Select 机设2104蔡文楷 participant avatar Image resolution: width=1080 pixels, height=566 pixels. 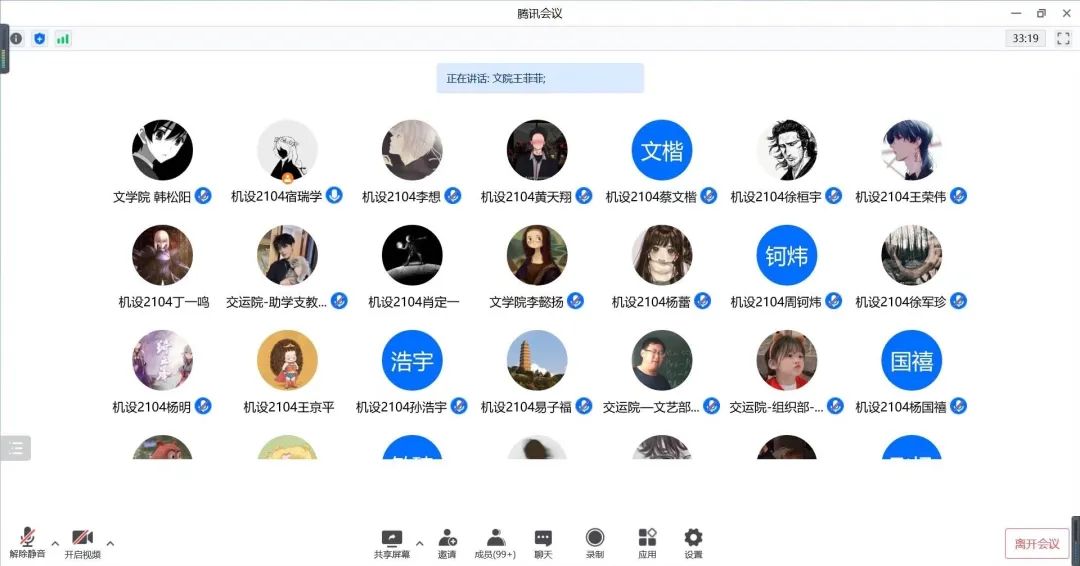click(661, 150)
